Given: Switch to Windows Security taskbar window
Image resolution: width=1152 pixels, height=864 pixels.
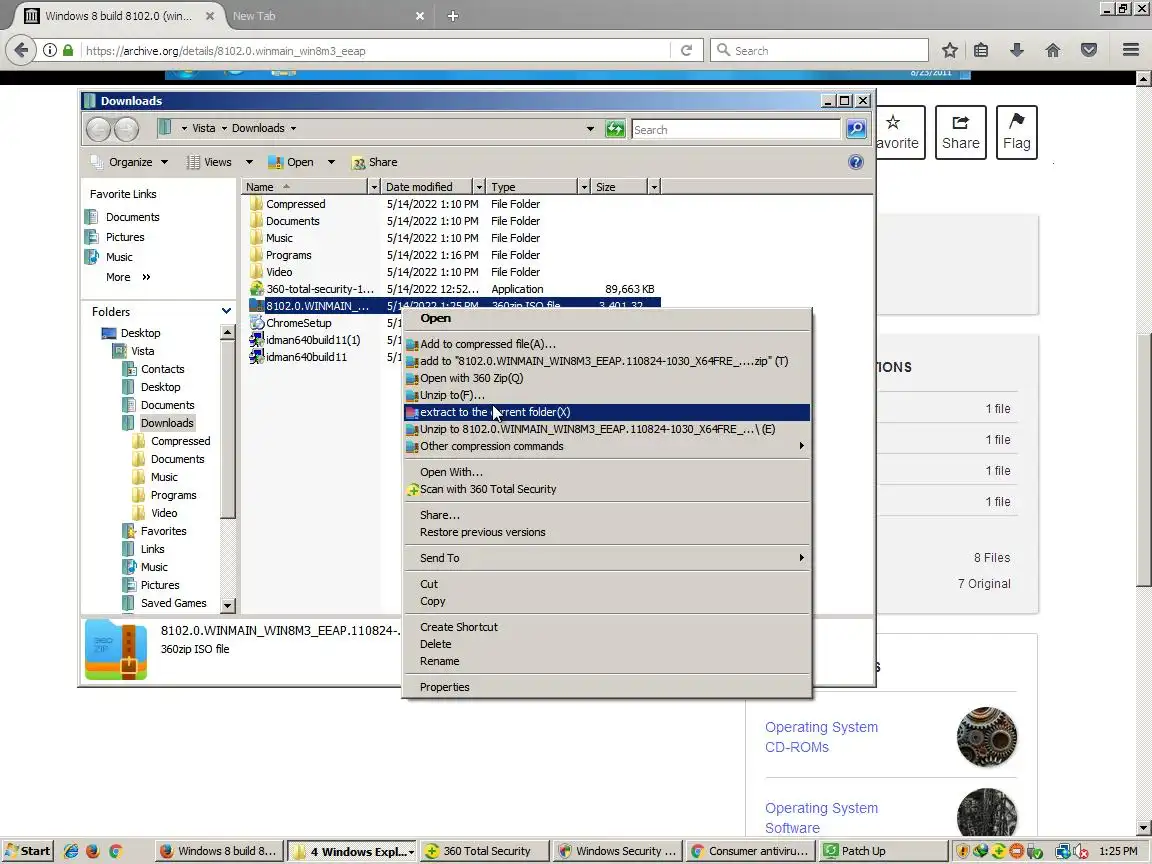Looking at the screenshot, I should point(619,851).
